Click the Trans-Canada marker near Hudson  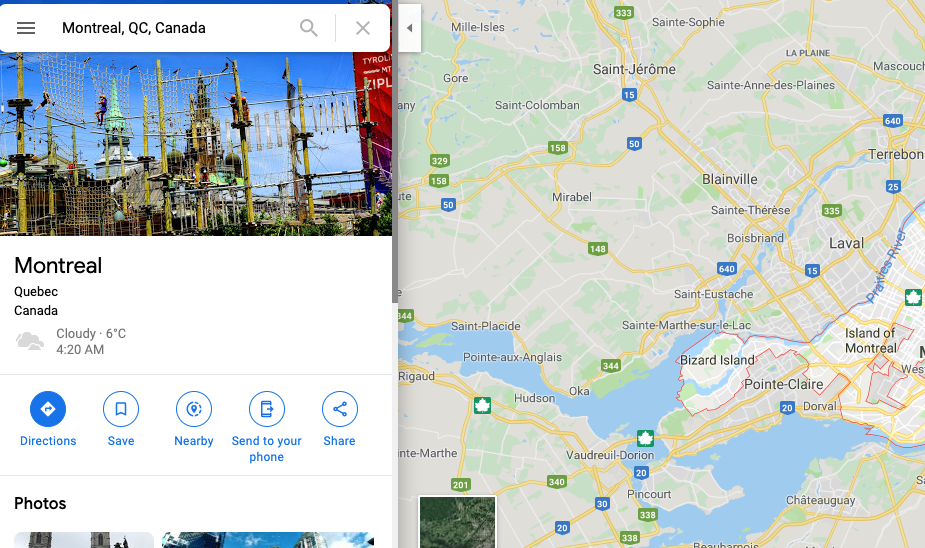(483, 405)
